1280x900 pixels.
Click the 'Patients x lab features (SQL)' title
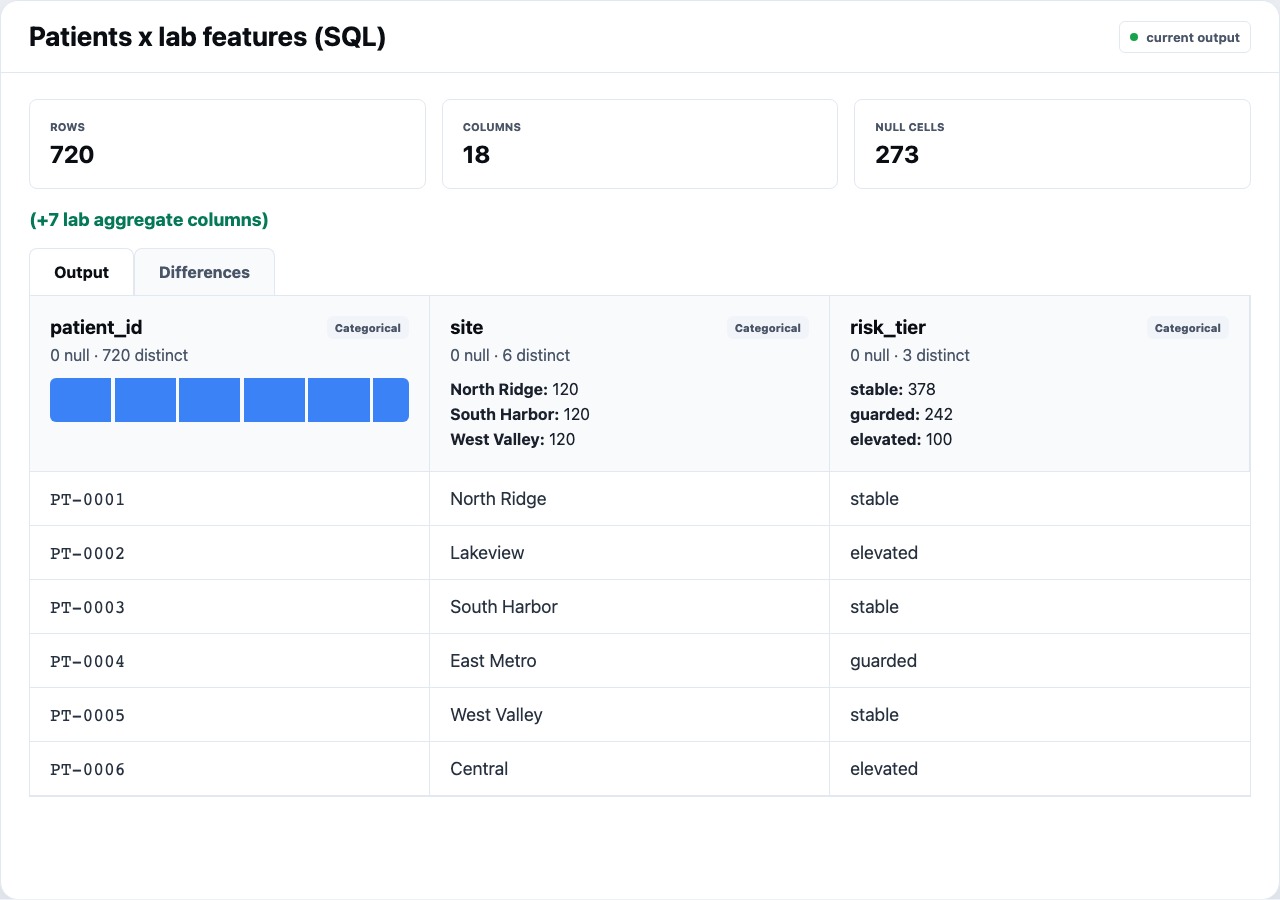[207, 37]
